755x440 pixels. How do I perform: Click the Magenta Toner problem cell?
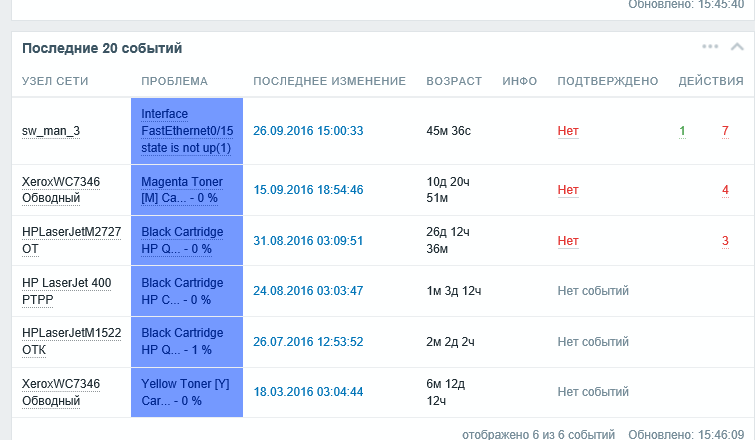(186, 190)
